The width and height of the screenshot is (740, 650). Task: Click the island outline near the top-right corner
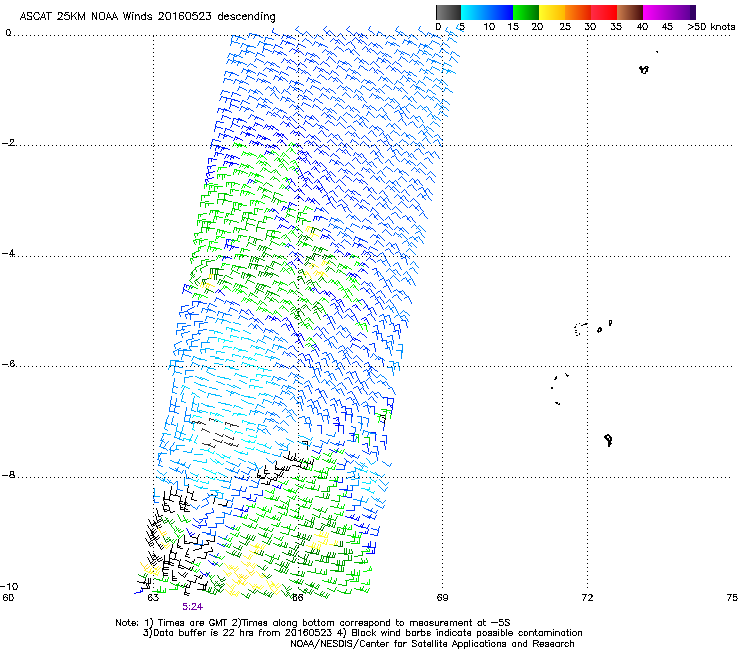click(644, 69)
